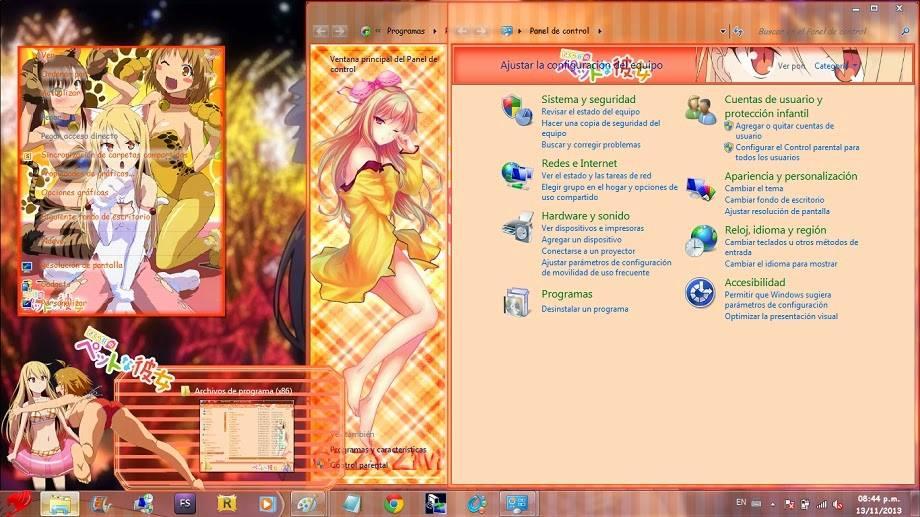
Task: Click Buscar y corregir problemas link
Action: click(x=591, y=144)
